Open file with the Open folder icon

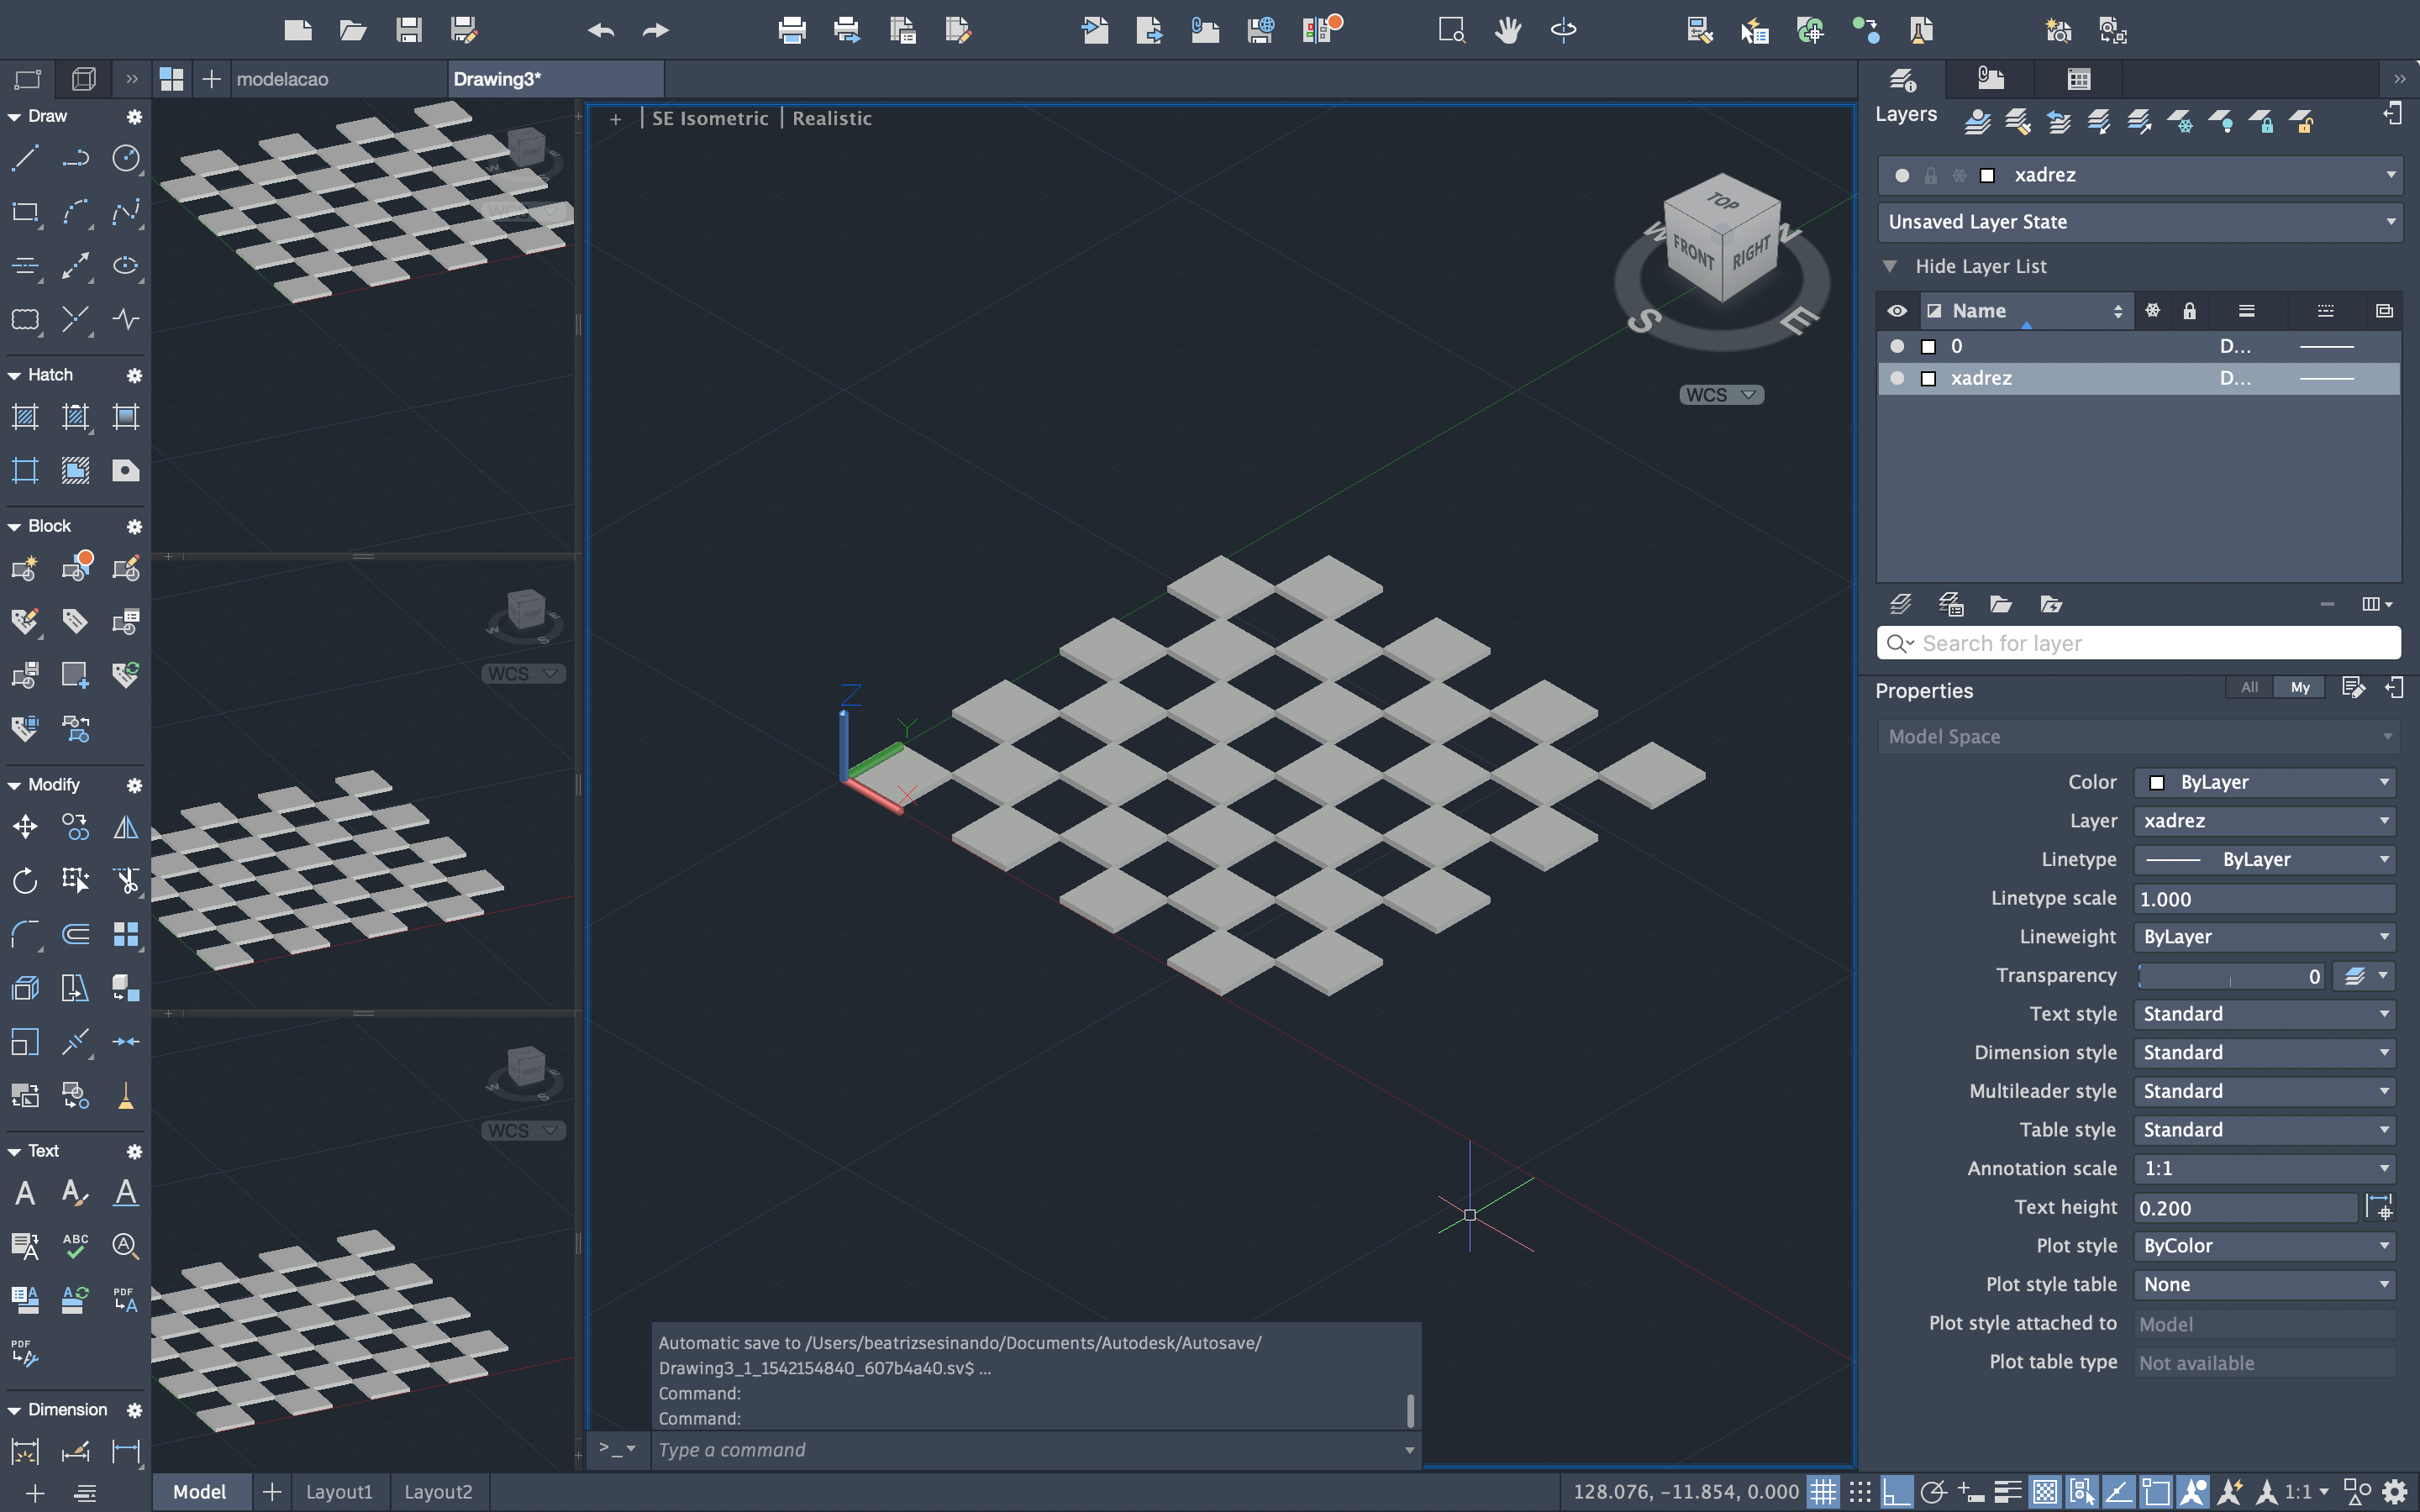(353, 30)
